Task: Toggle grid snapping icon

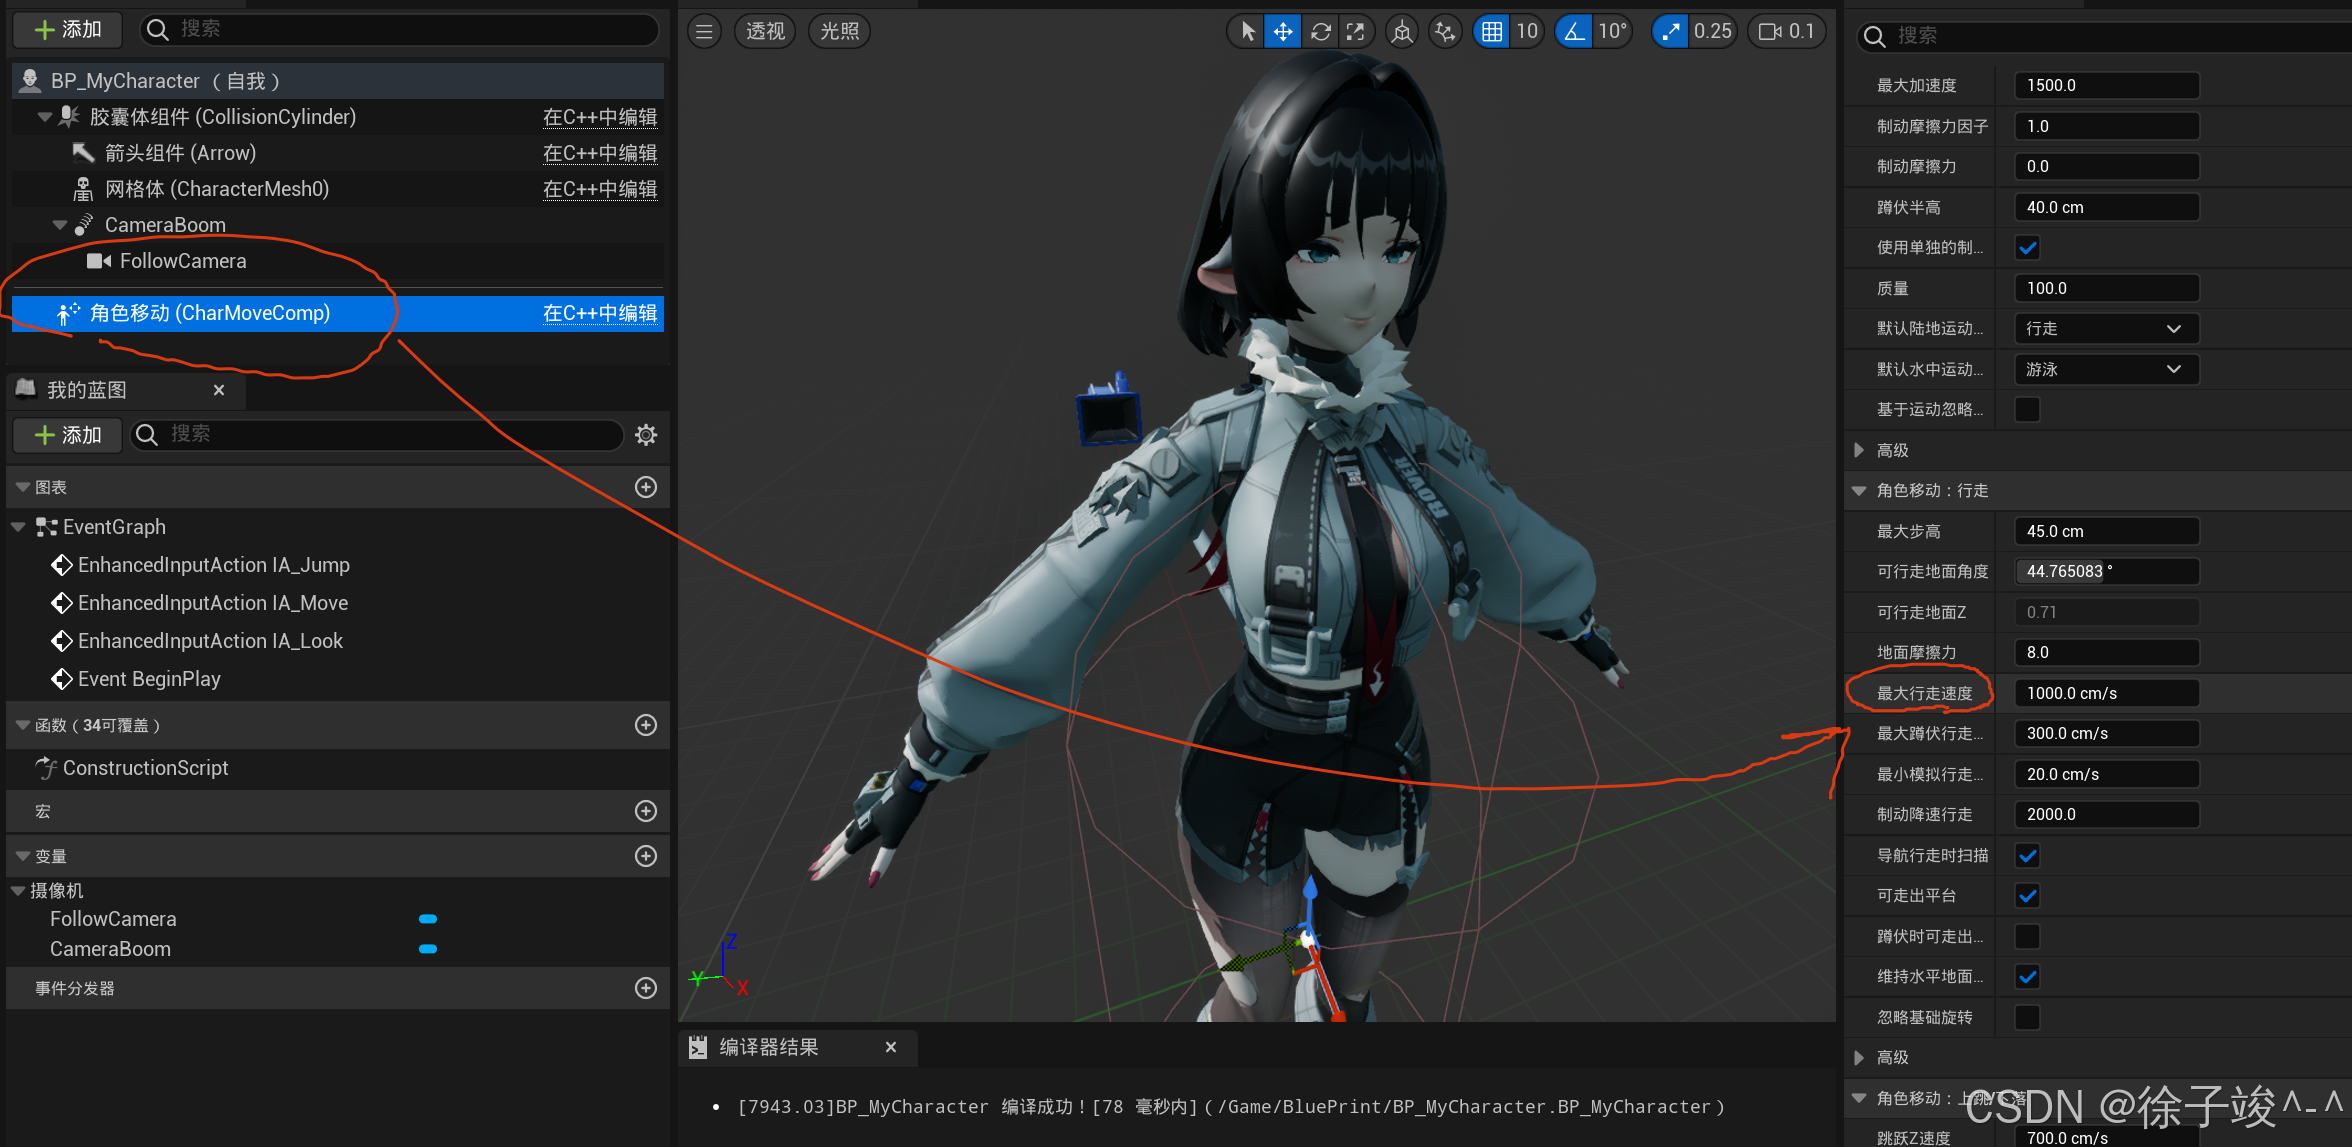Action: tap(1491, 32)
